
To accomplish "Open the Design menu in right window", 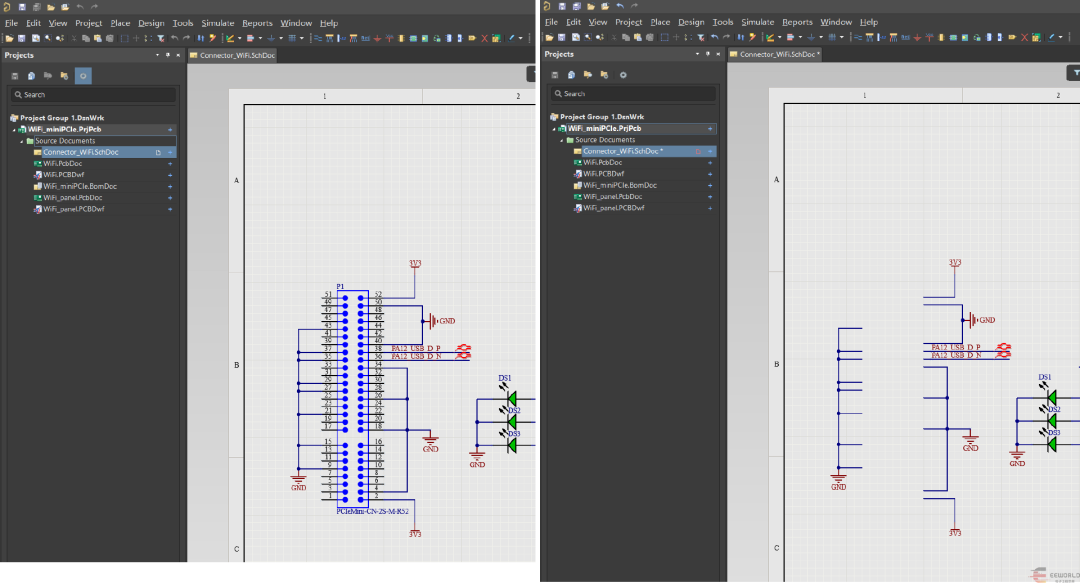I will pyautogui.click(x=691, y=22).
